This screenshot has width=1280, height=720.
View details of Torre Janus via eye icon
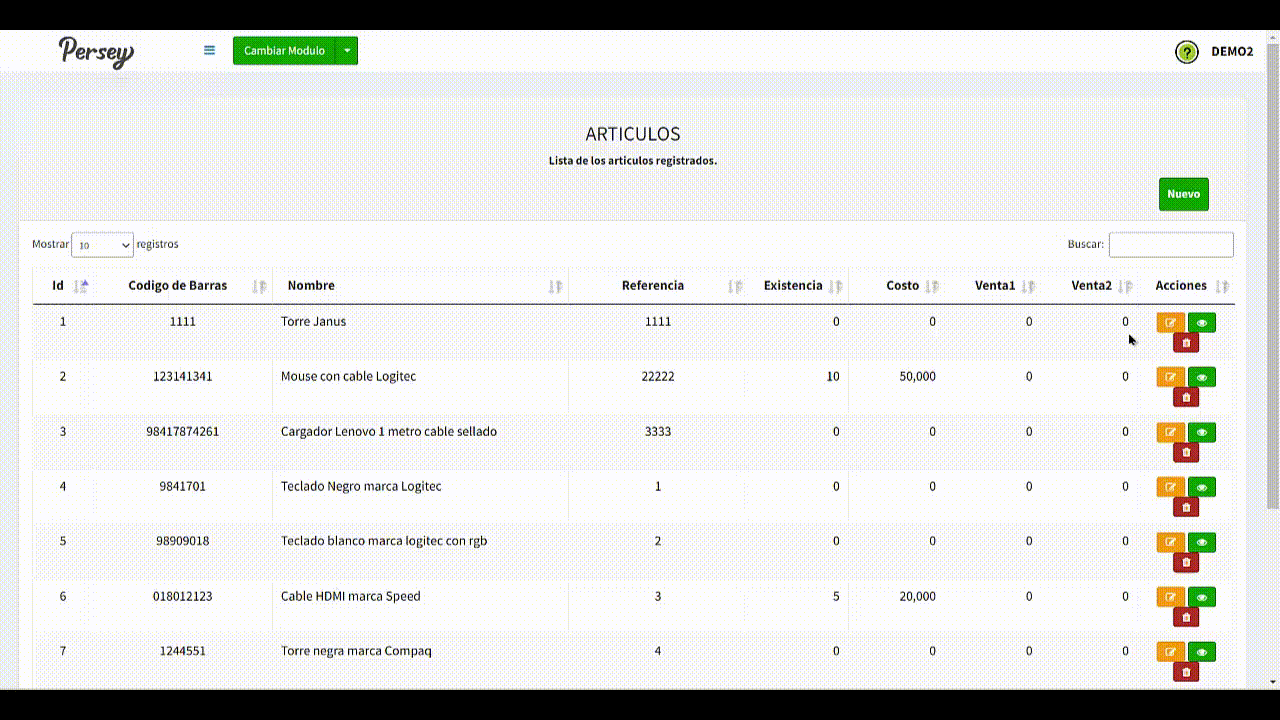coord(1202,322)
